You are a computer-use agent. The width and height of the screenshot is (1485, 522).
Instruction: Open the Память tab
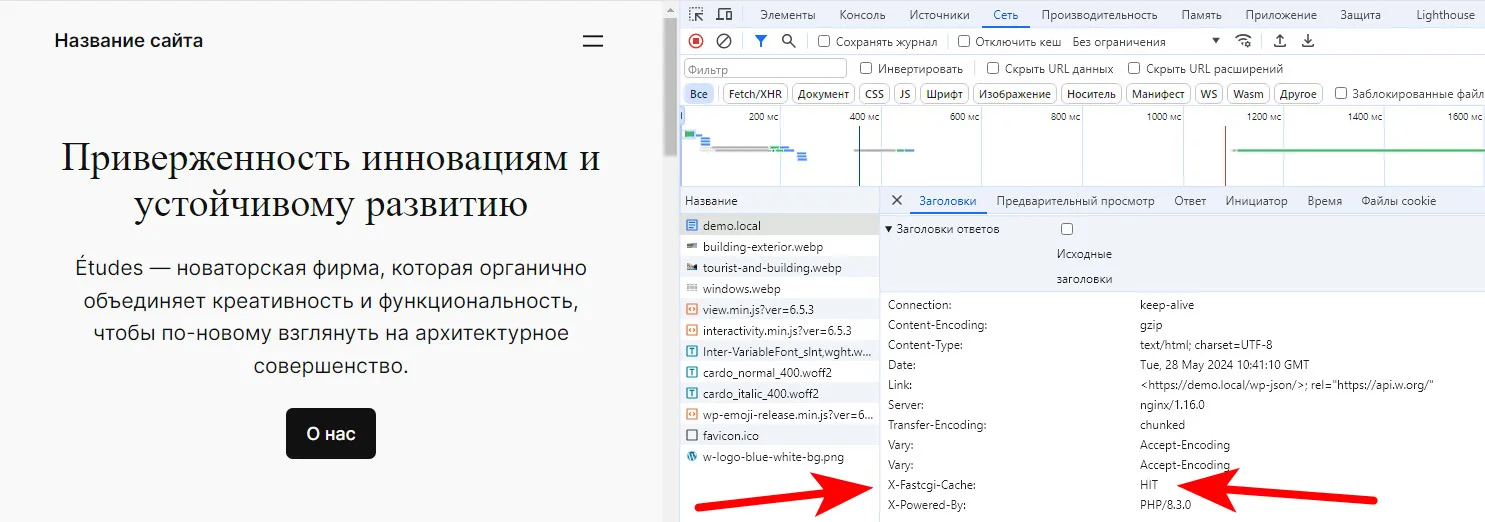1201,15
